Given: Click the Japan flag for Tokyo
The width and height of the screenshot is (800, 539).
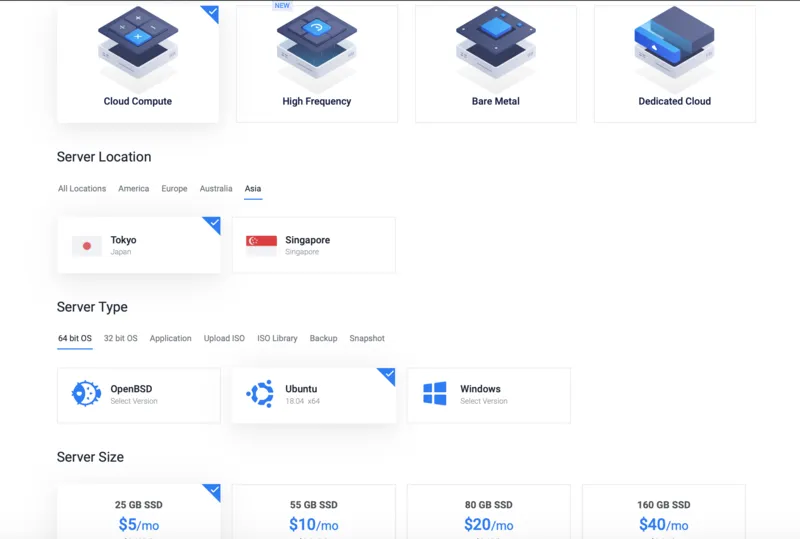Looking at the screenshot, I should [87, 246].
